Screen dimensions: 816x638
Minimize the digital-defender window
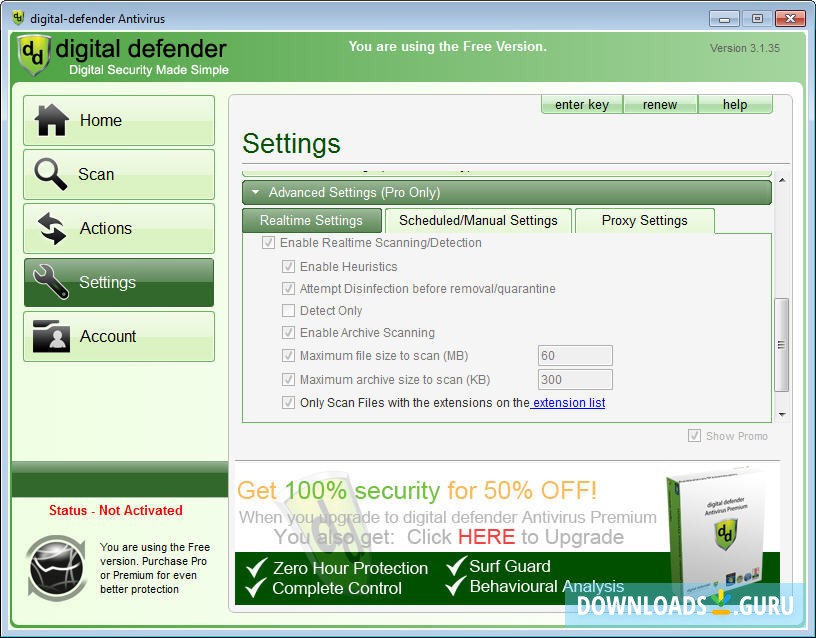[724, 19]
